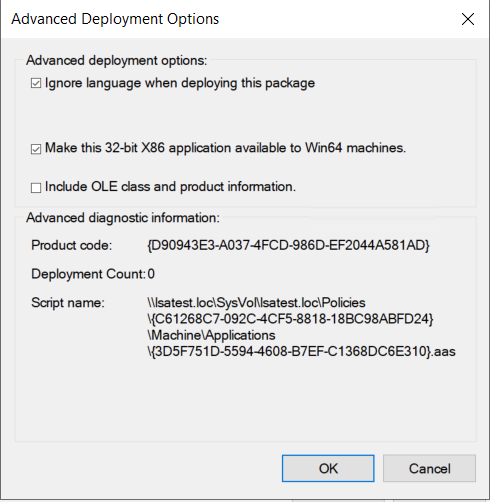The image size is (490, 502).
Task: Click the Script name label
Action: click(68, 303)
